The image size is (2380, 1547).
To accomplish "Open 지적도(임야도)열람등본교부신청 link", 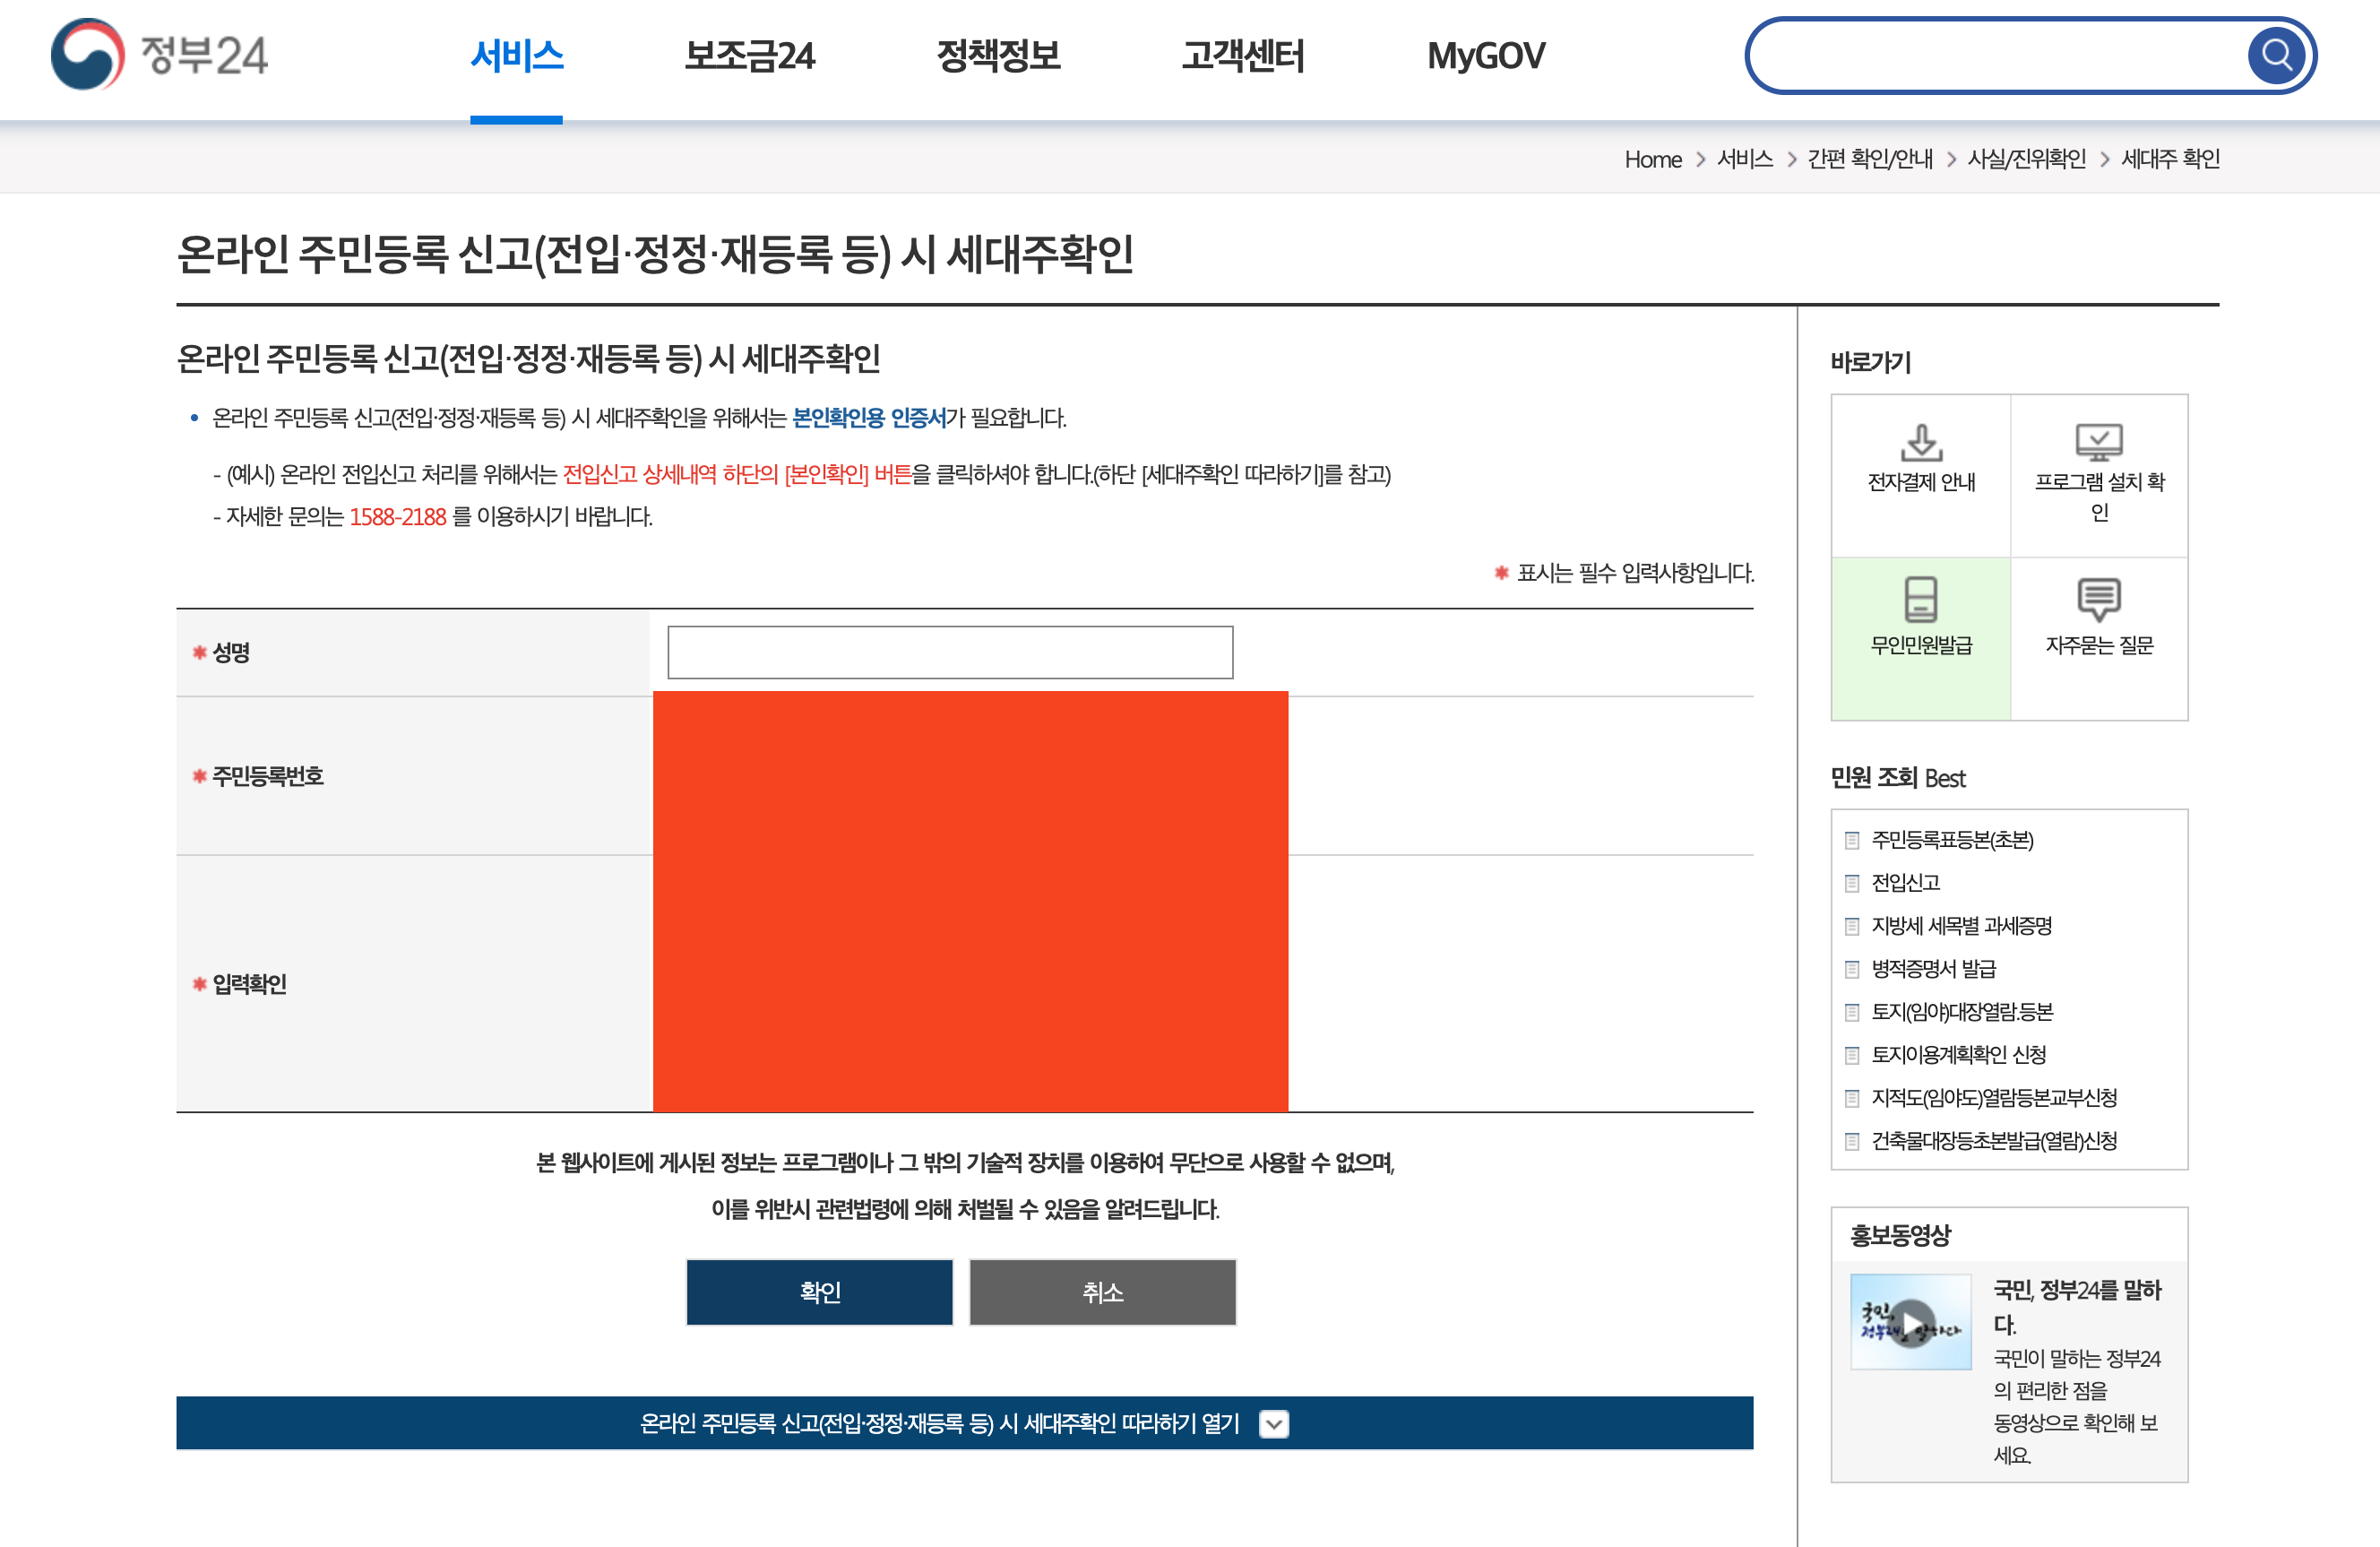I will 1994,1098.
